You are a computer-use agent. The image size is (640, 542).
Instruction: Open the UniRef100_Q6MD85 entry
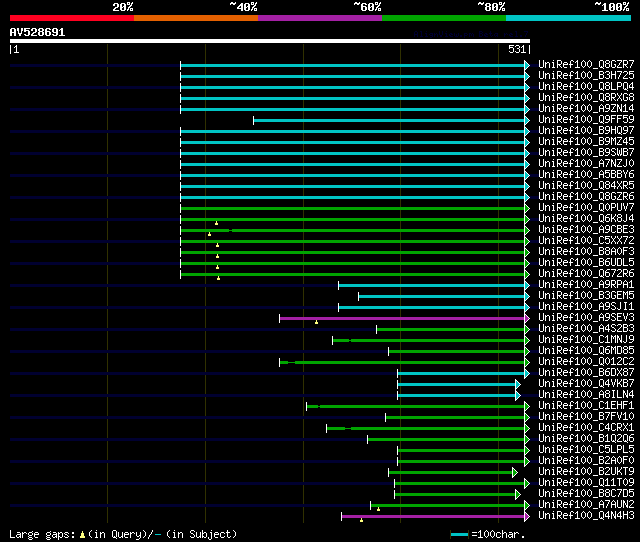point(586,351)
